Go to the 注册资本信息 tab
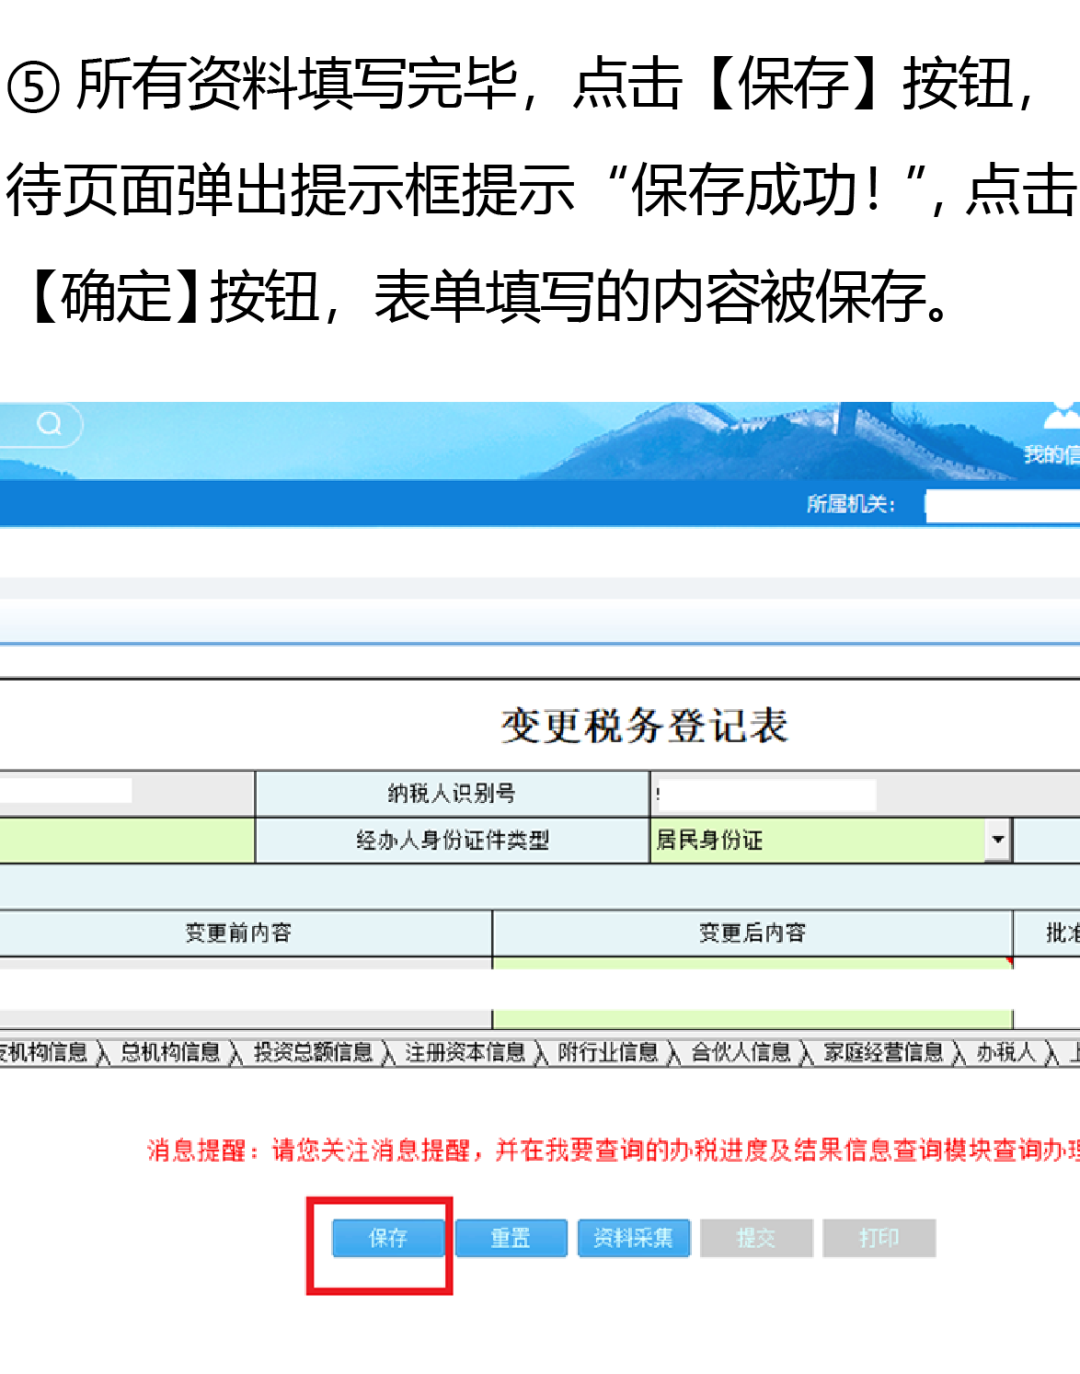Viewport: 1080px width, 1374px height. click(464, 1052)
